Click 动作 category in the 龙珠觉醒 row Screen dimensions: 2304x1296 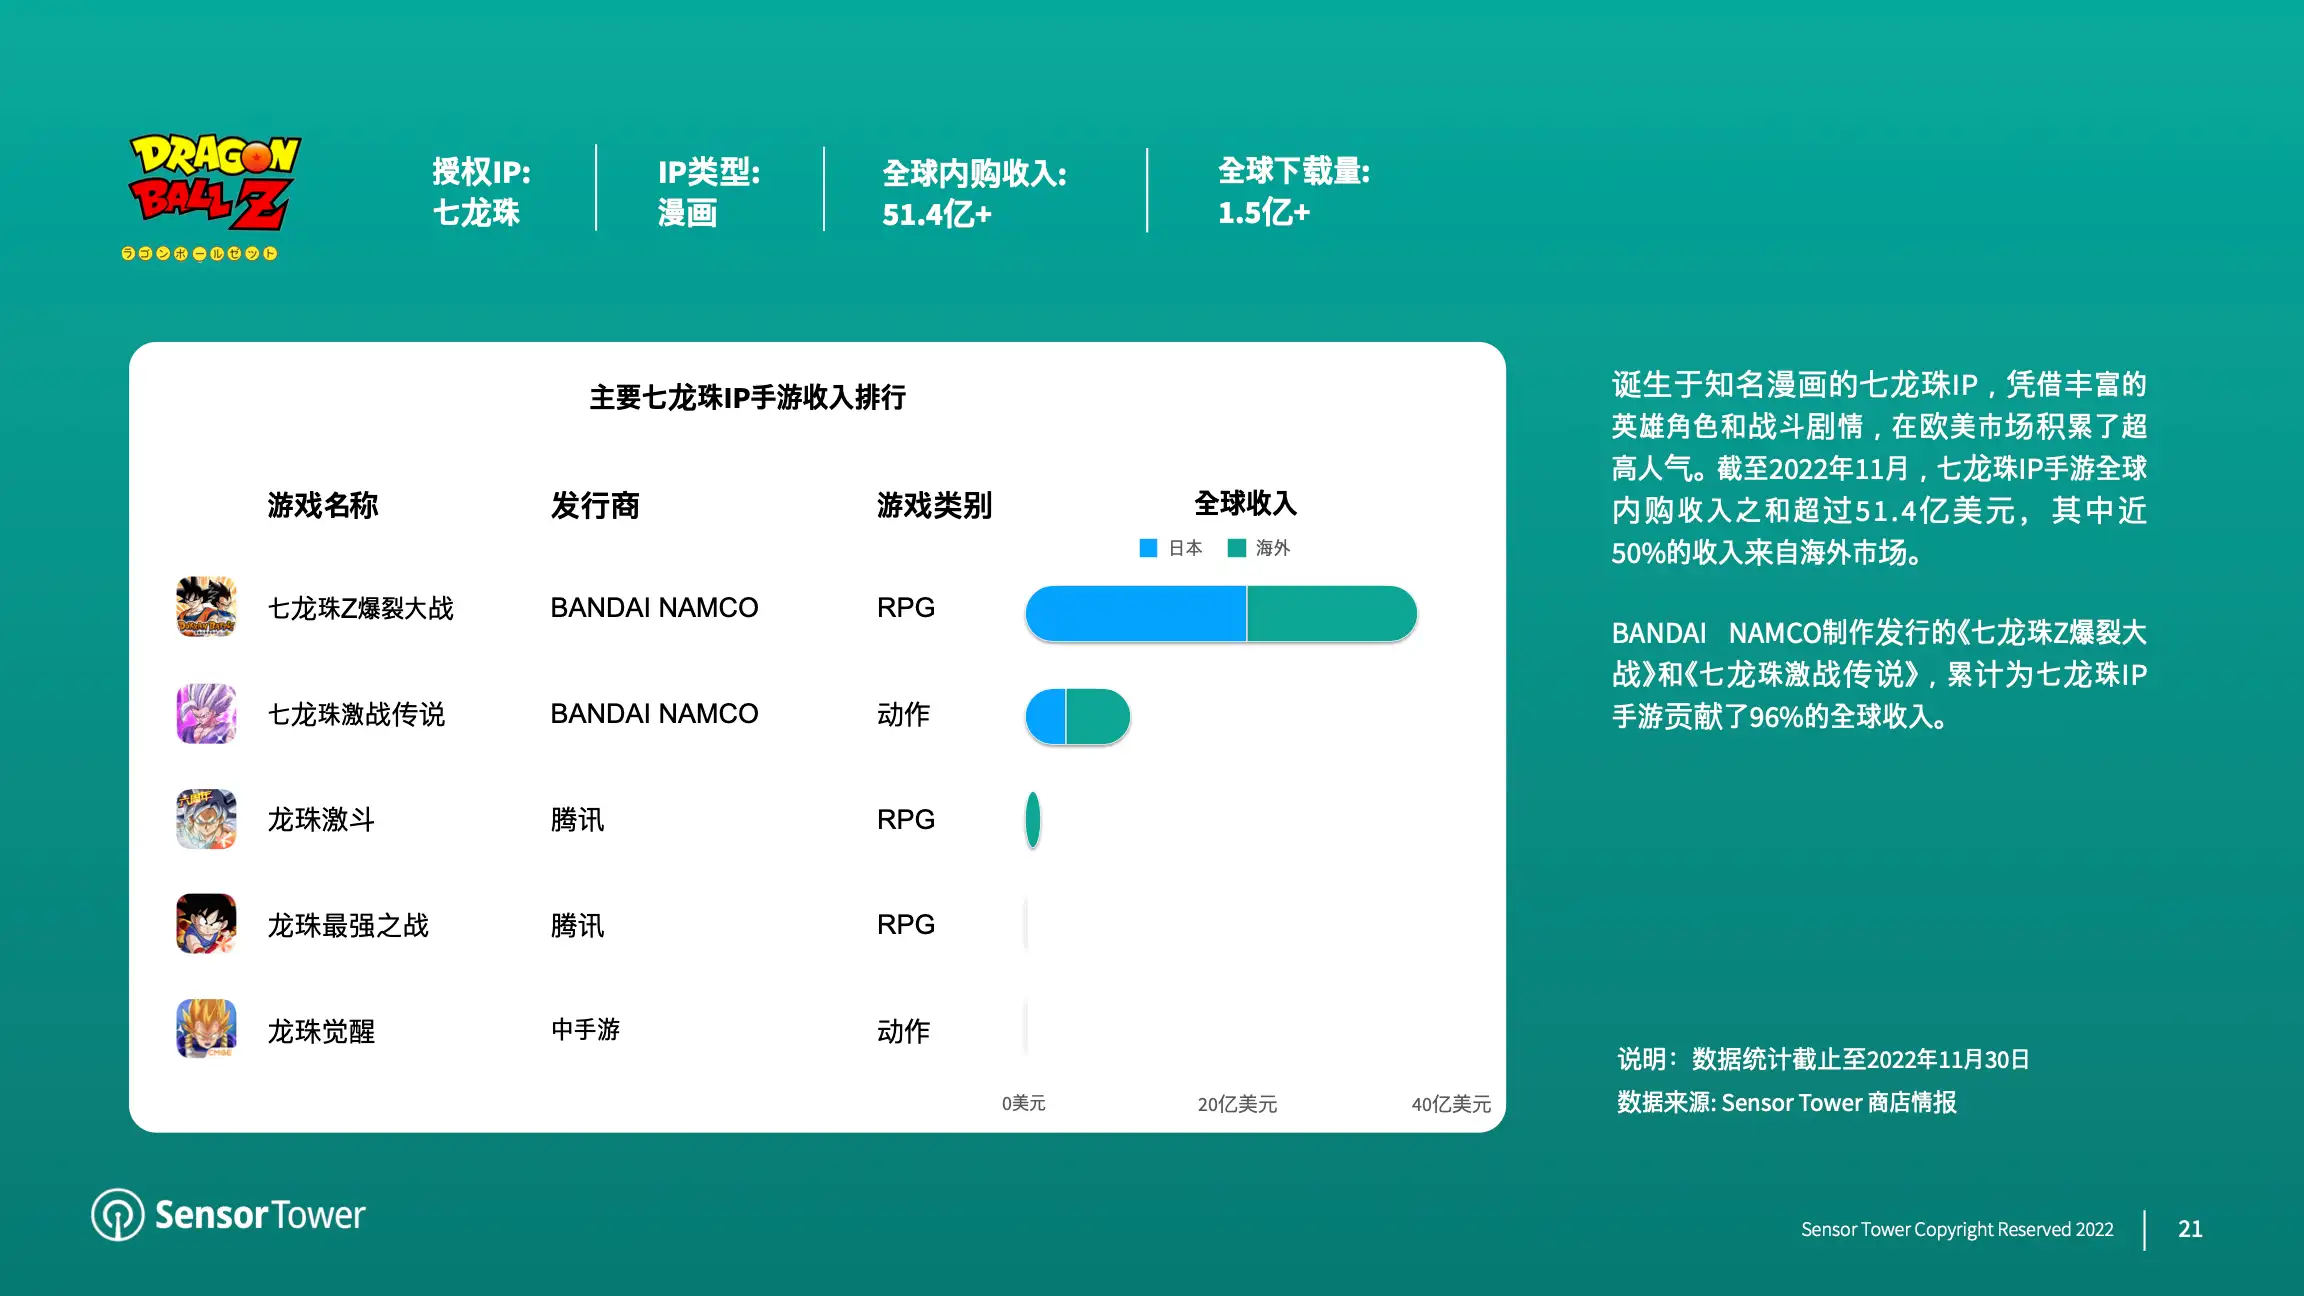[904, 1031]
